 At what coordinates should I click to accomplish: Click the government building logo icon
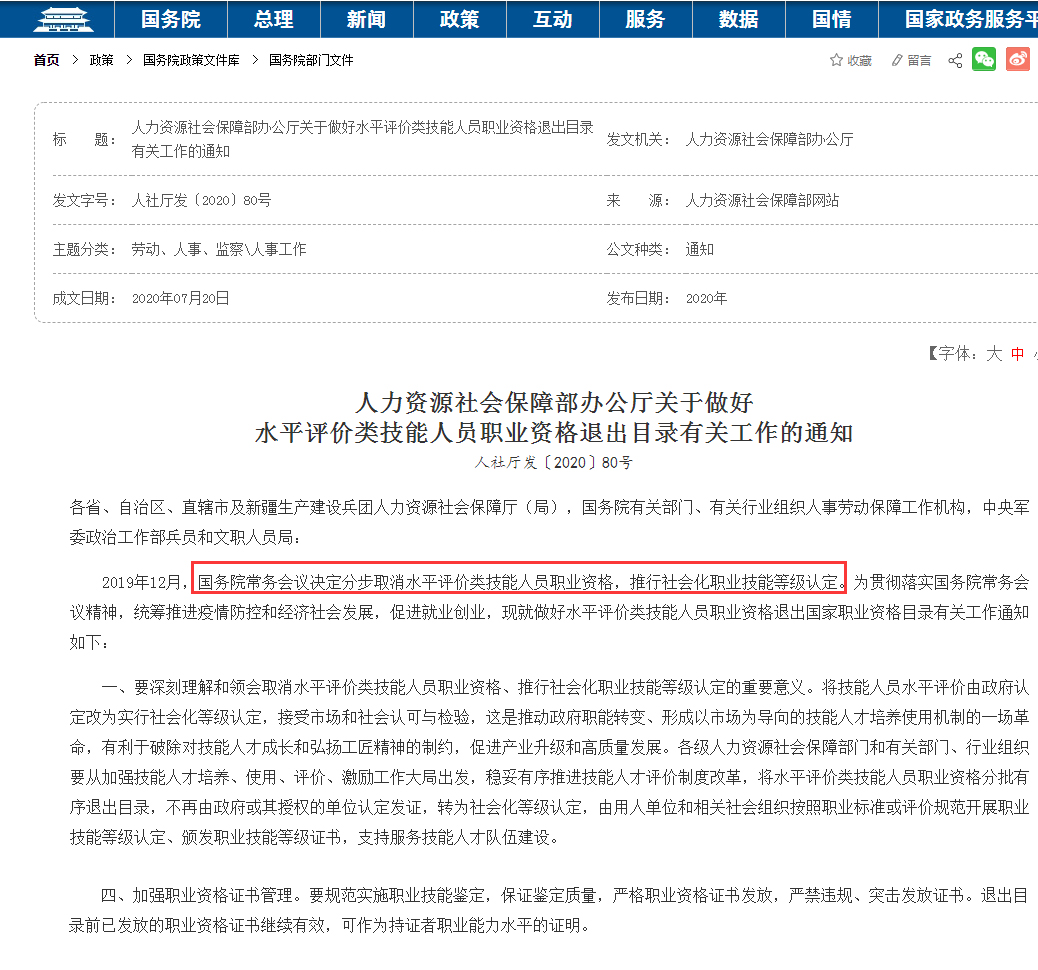click(64, 19)
